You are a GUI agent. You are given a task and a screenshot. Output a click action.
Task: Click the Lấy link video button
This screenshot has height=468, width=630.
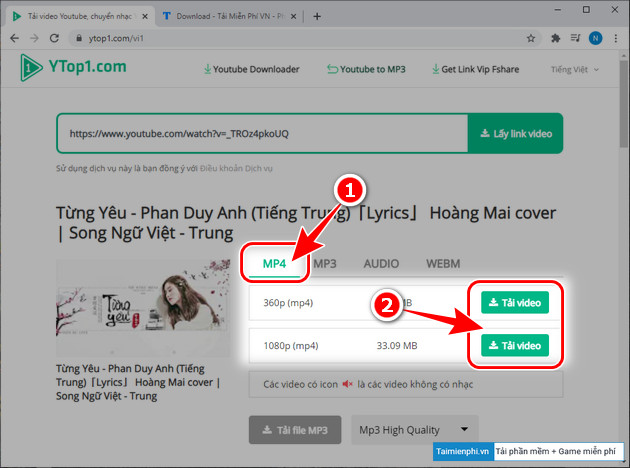(515, 133)
